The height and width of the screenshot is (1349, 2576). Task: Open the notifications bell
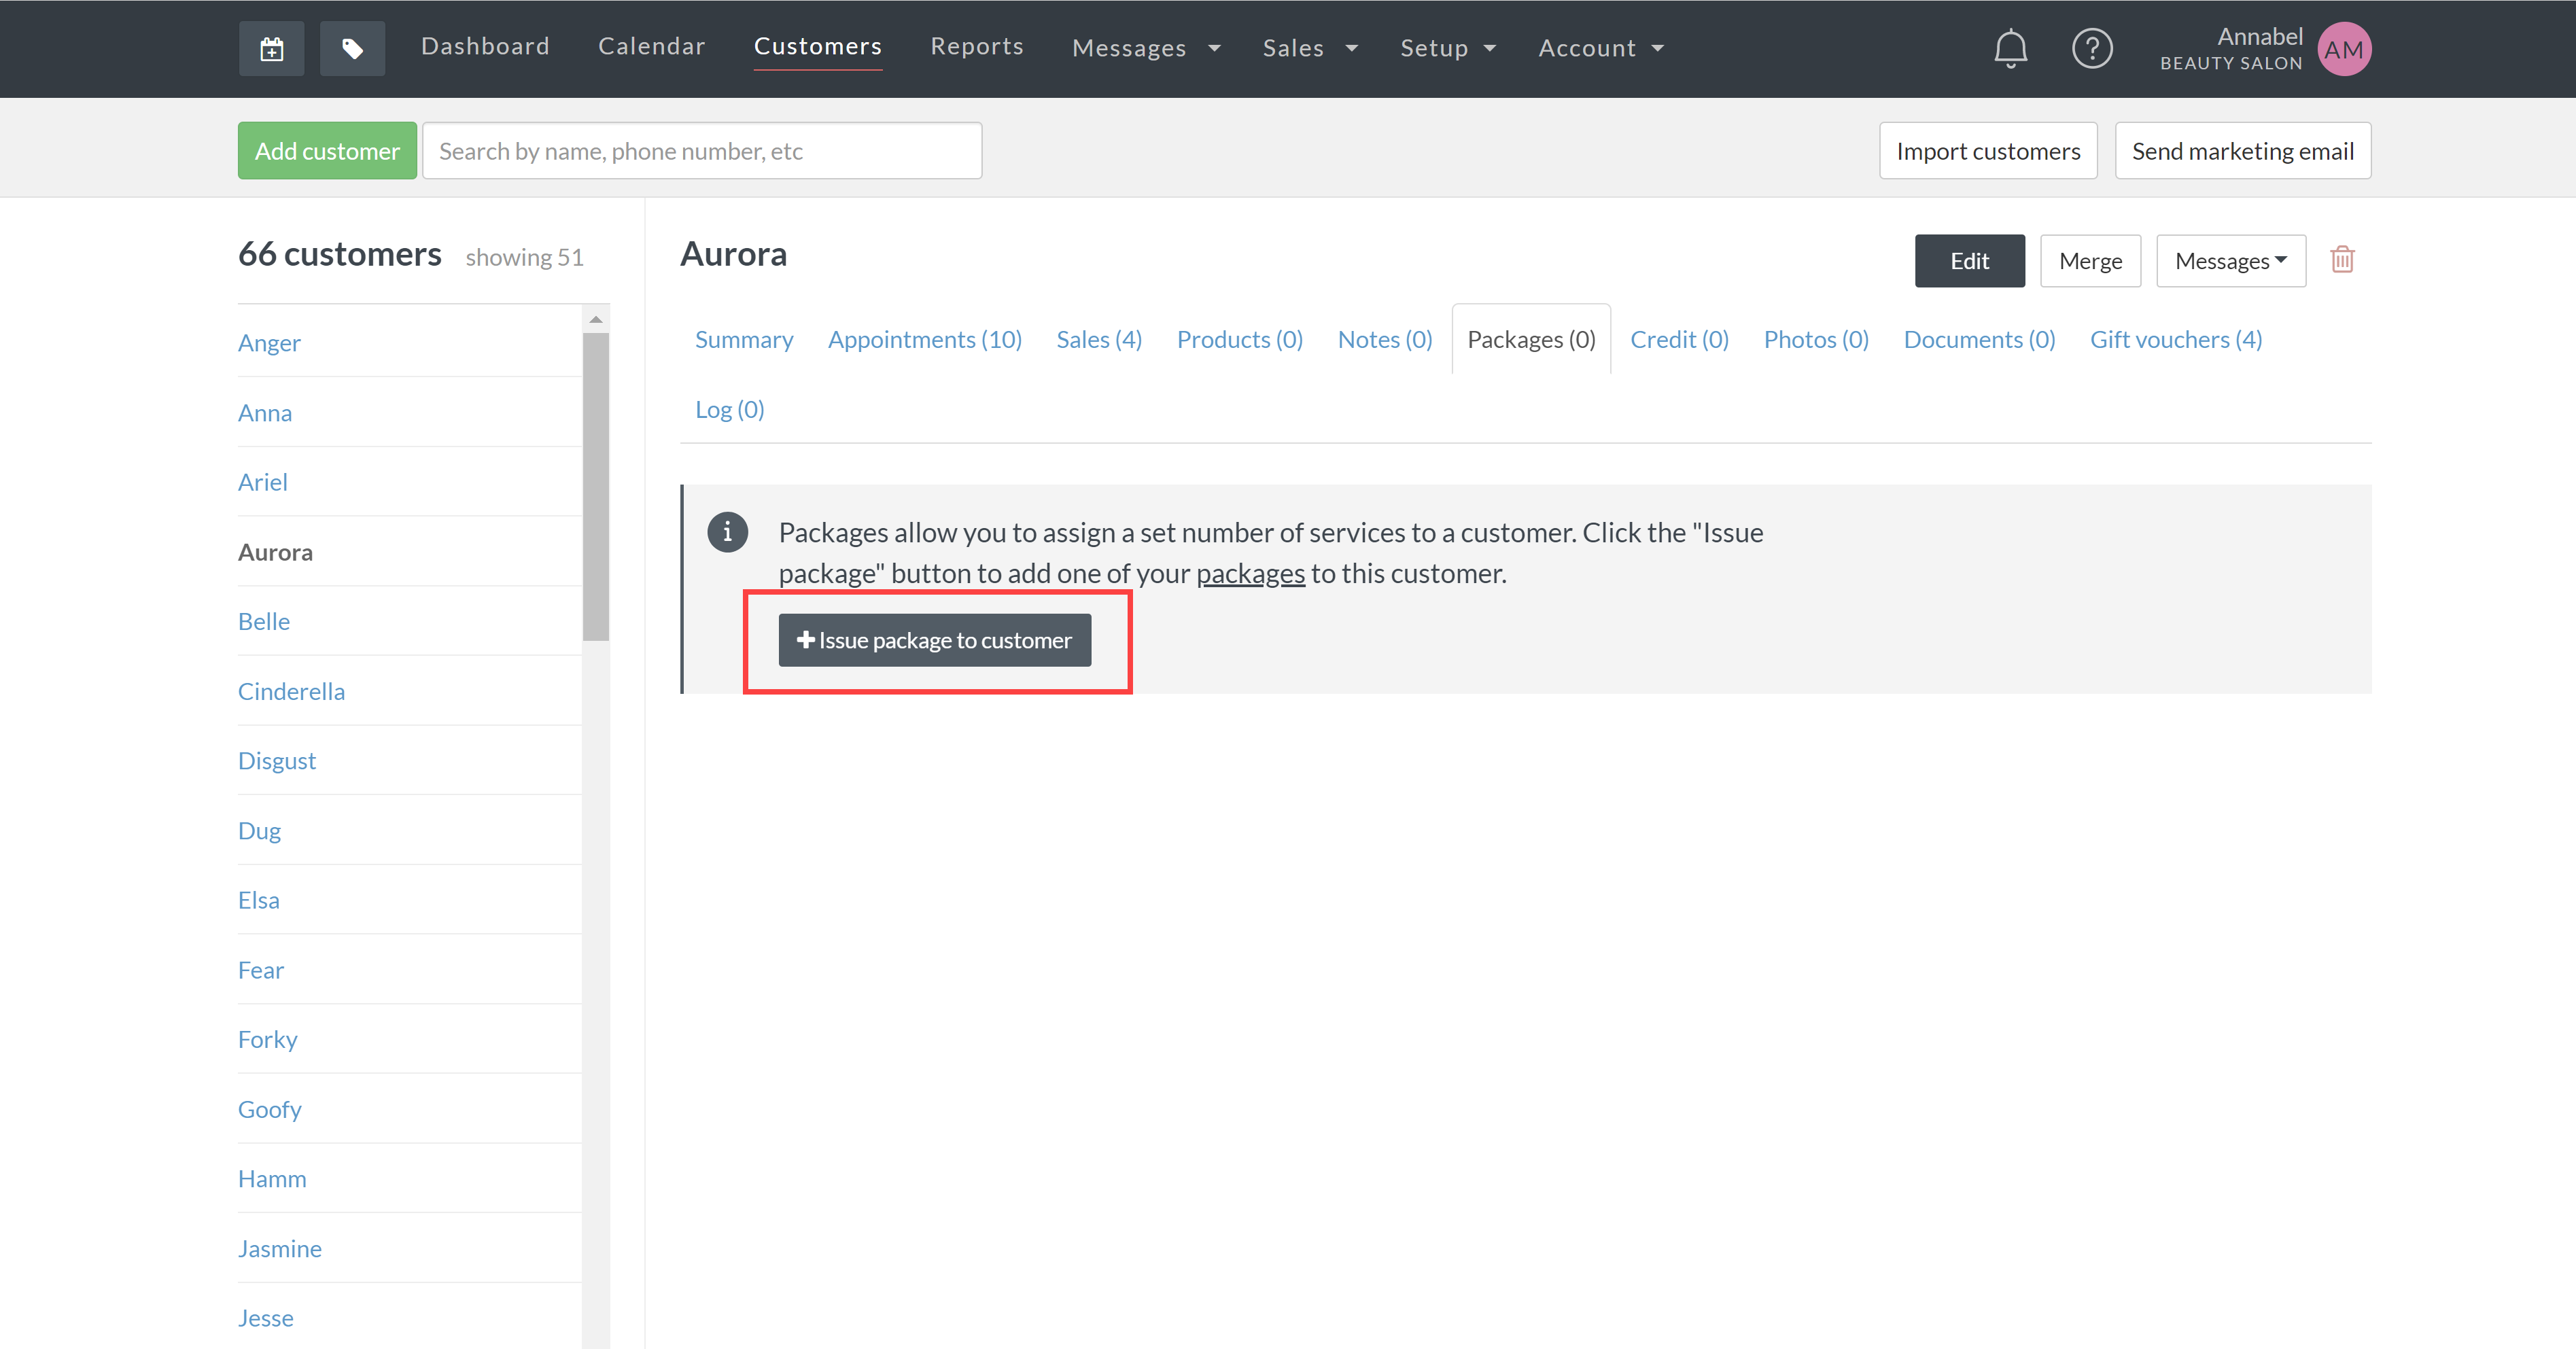2010,48
